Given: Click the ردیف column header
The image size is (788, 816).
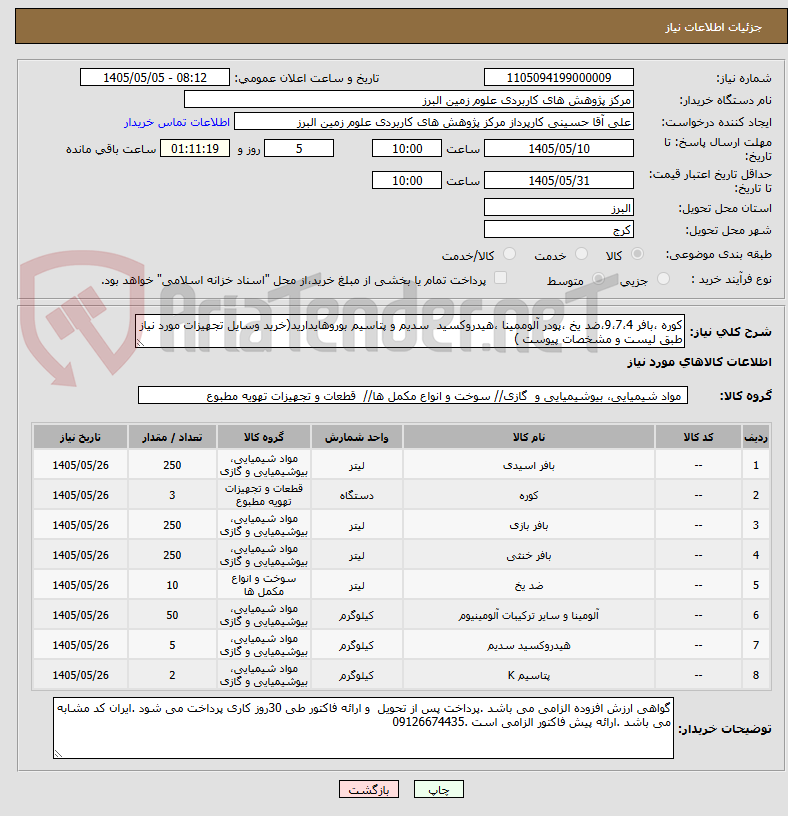Looking at the screenshot, I should coord(756,437).
